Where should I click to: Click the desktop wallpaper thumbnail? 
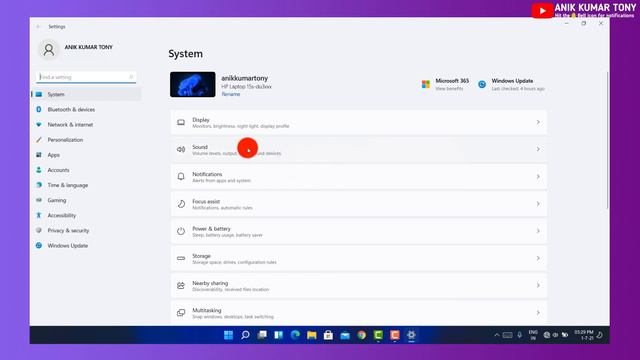[x=193, y=84]
